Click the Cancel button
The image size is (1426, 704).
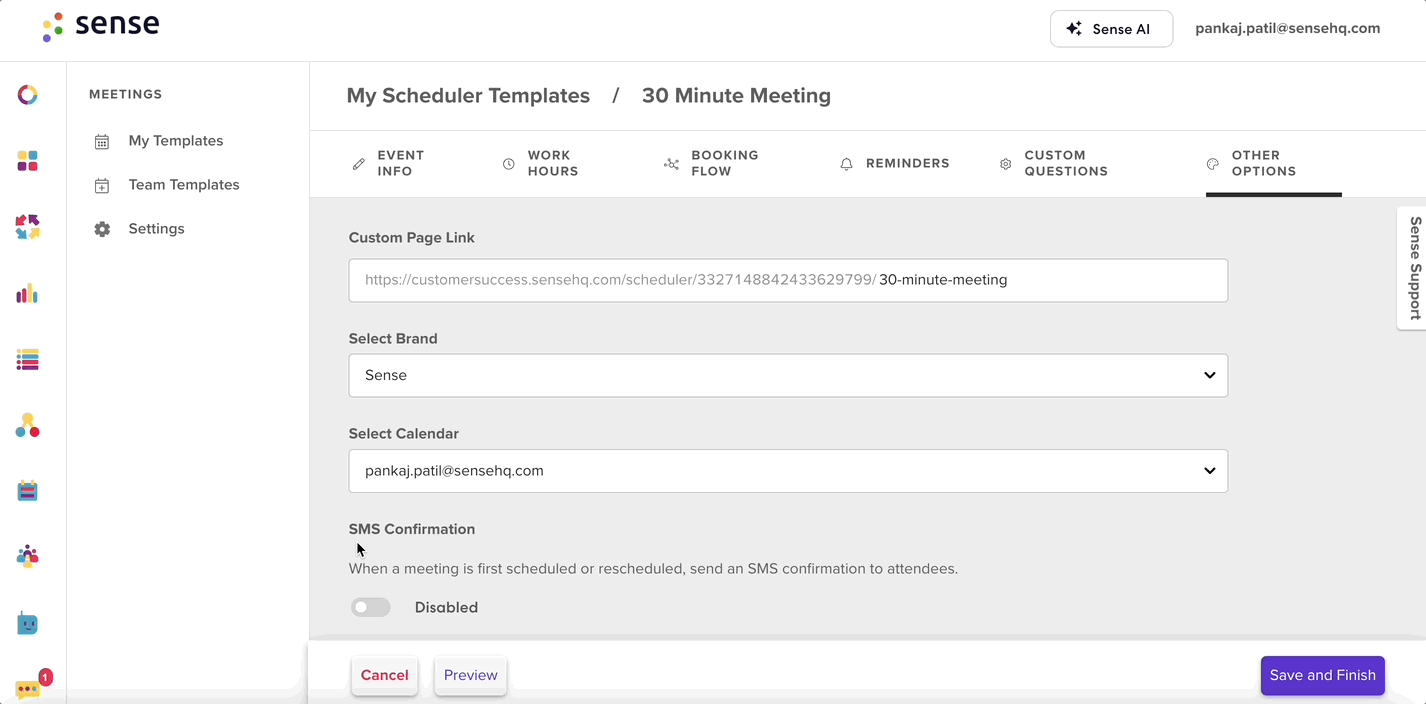point(385,676)
